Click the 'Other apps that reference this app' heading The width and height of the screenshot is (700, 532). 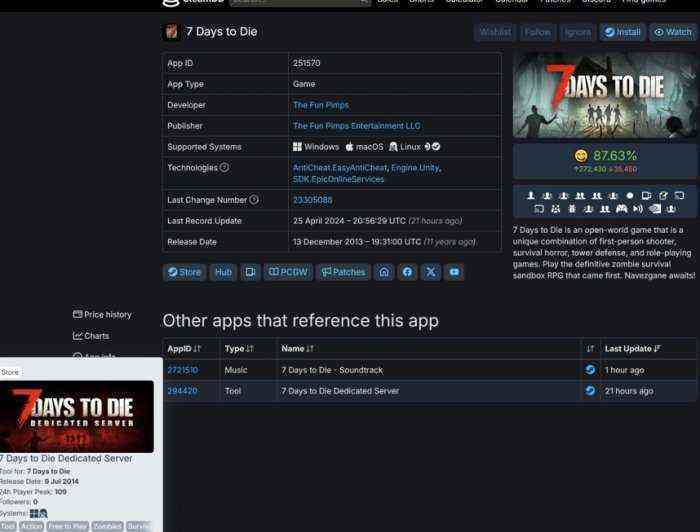[x=300, y=321]
